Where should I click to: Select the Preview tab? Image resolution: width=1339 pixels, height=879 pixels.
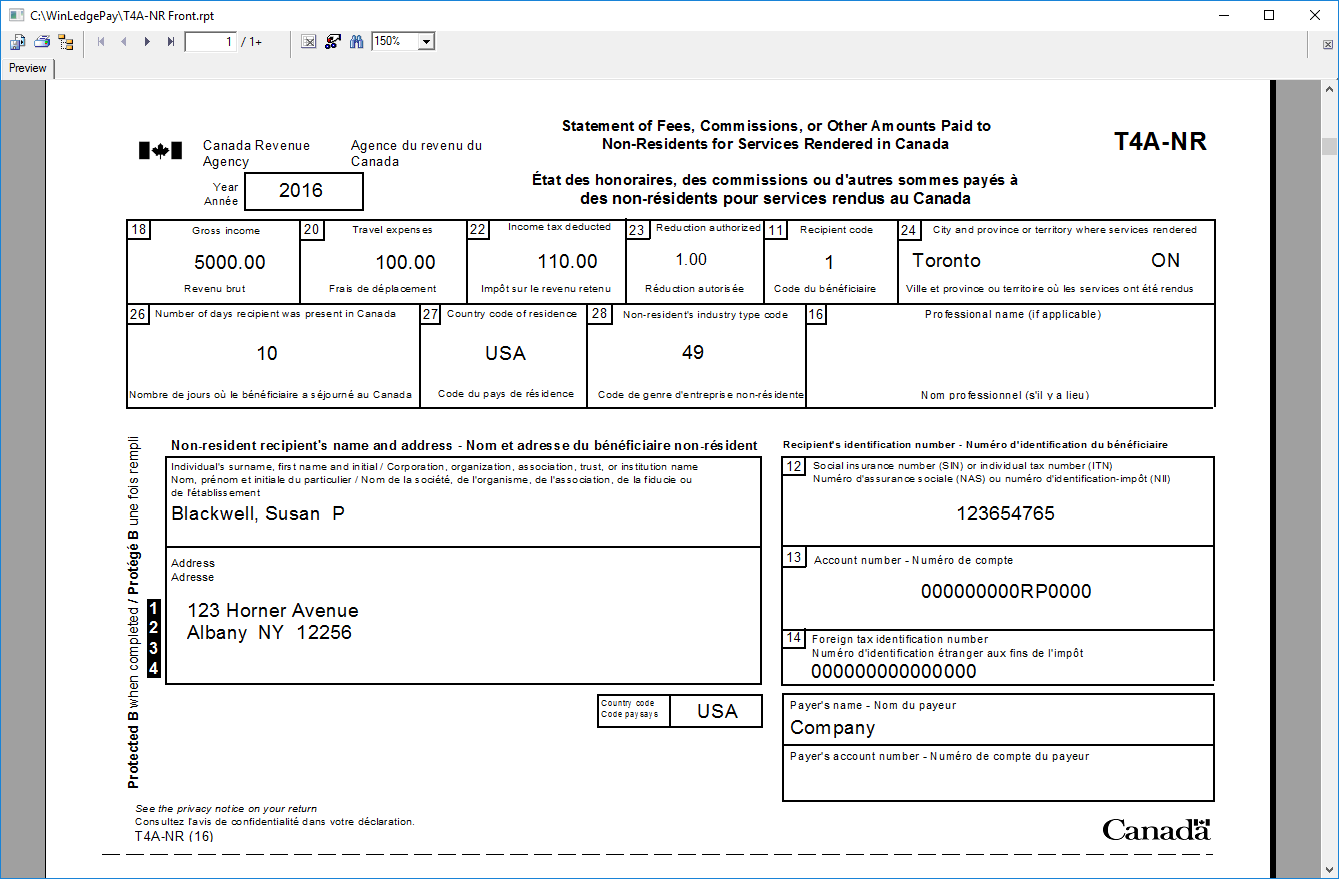(28, 68)
